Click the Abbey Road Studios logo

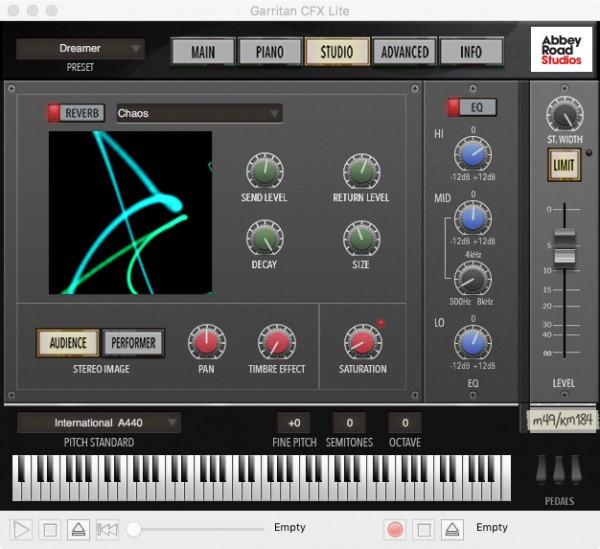tap(561, 50)
